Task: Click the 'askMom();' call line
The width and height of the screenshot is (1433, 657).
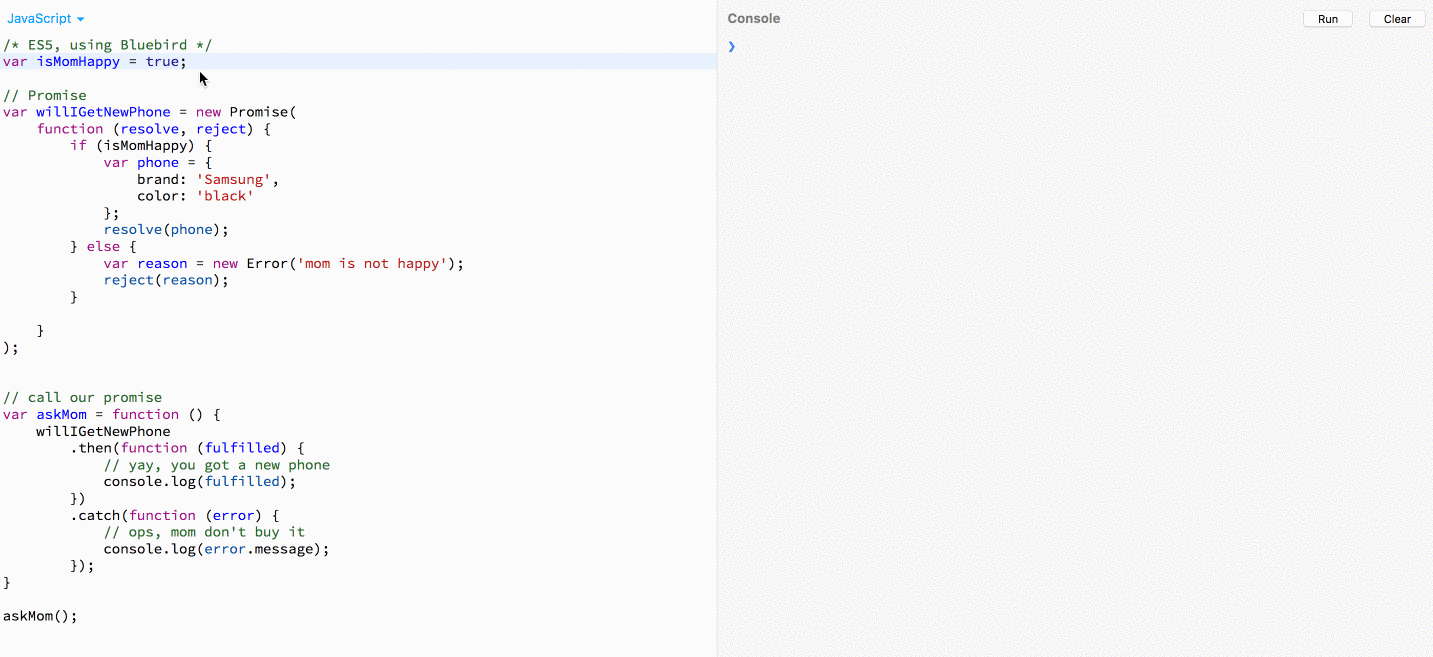Action: pyautogui.click(x=40, y=616)
